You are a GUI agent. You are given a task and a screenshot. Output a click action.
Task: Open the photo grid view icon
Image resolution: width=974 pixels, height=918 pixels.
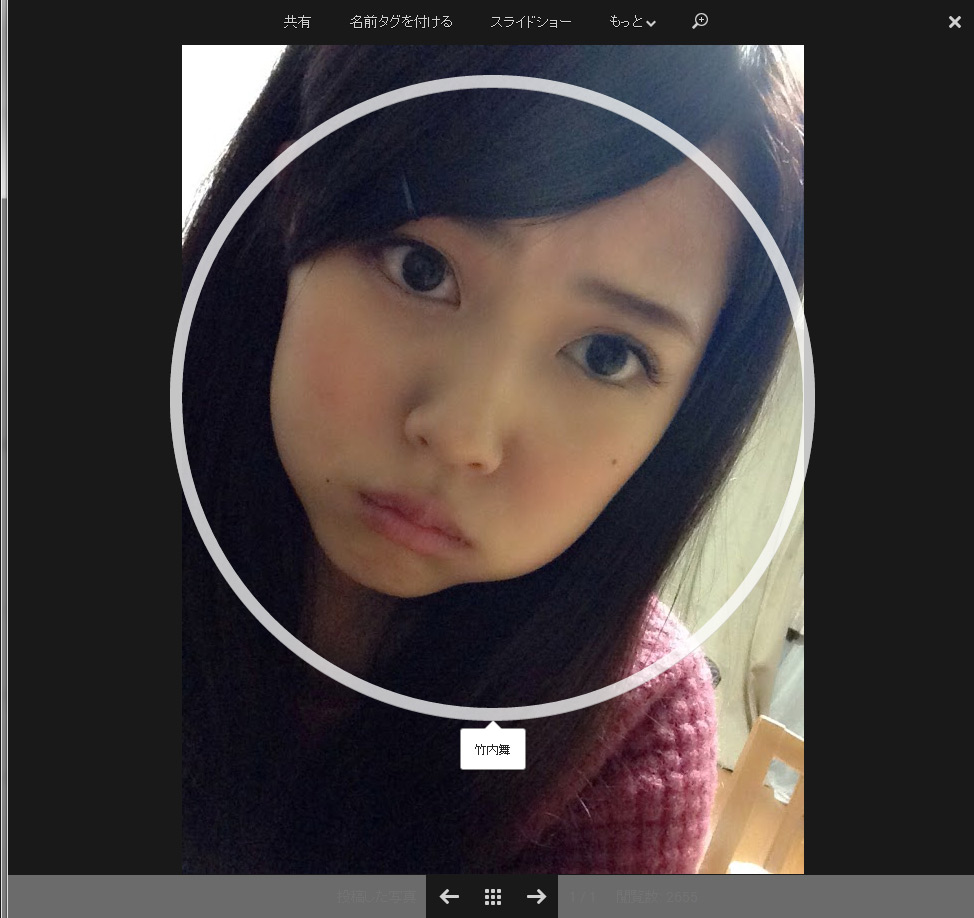pyautogui.click(x=493, y=896)
